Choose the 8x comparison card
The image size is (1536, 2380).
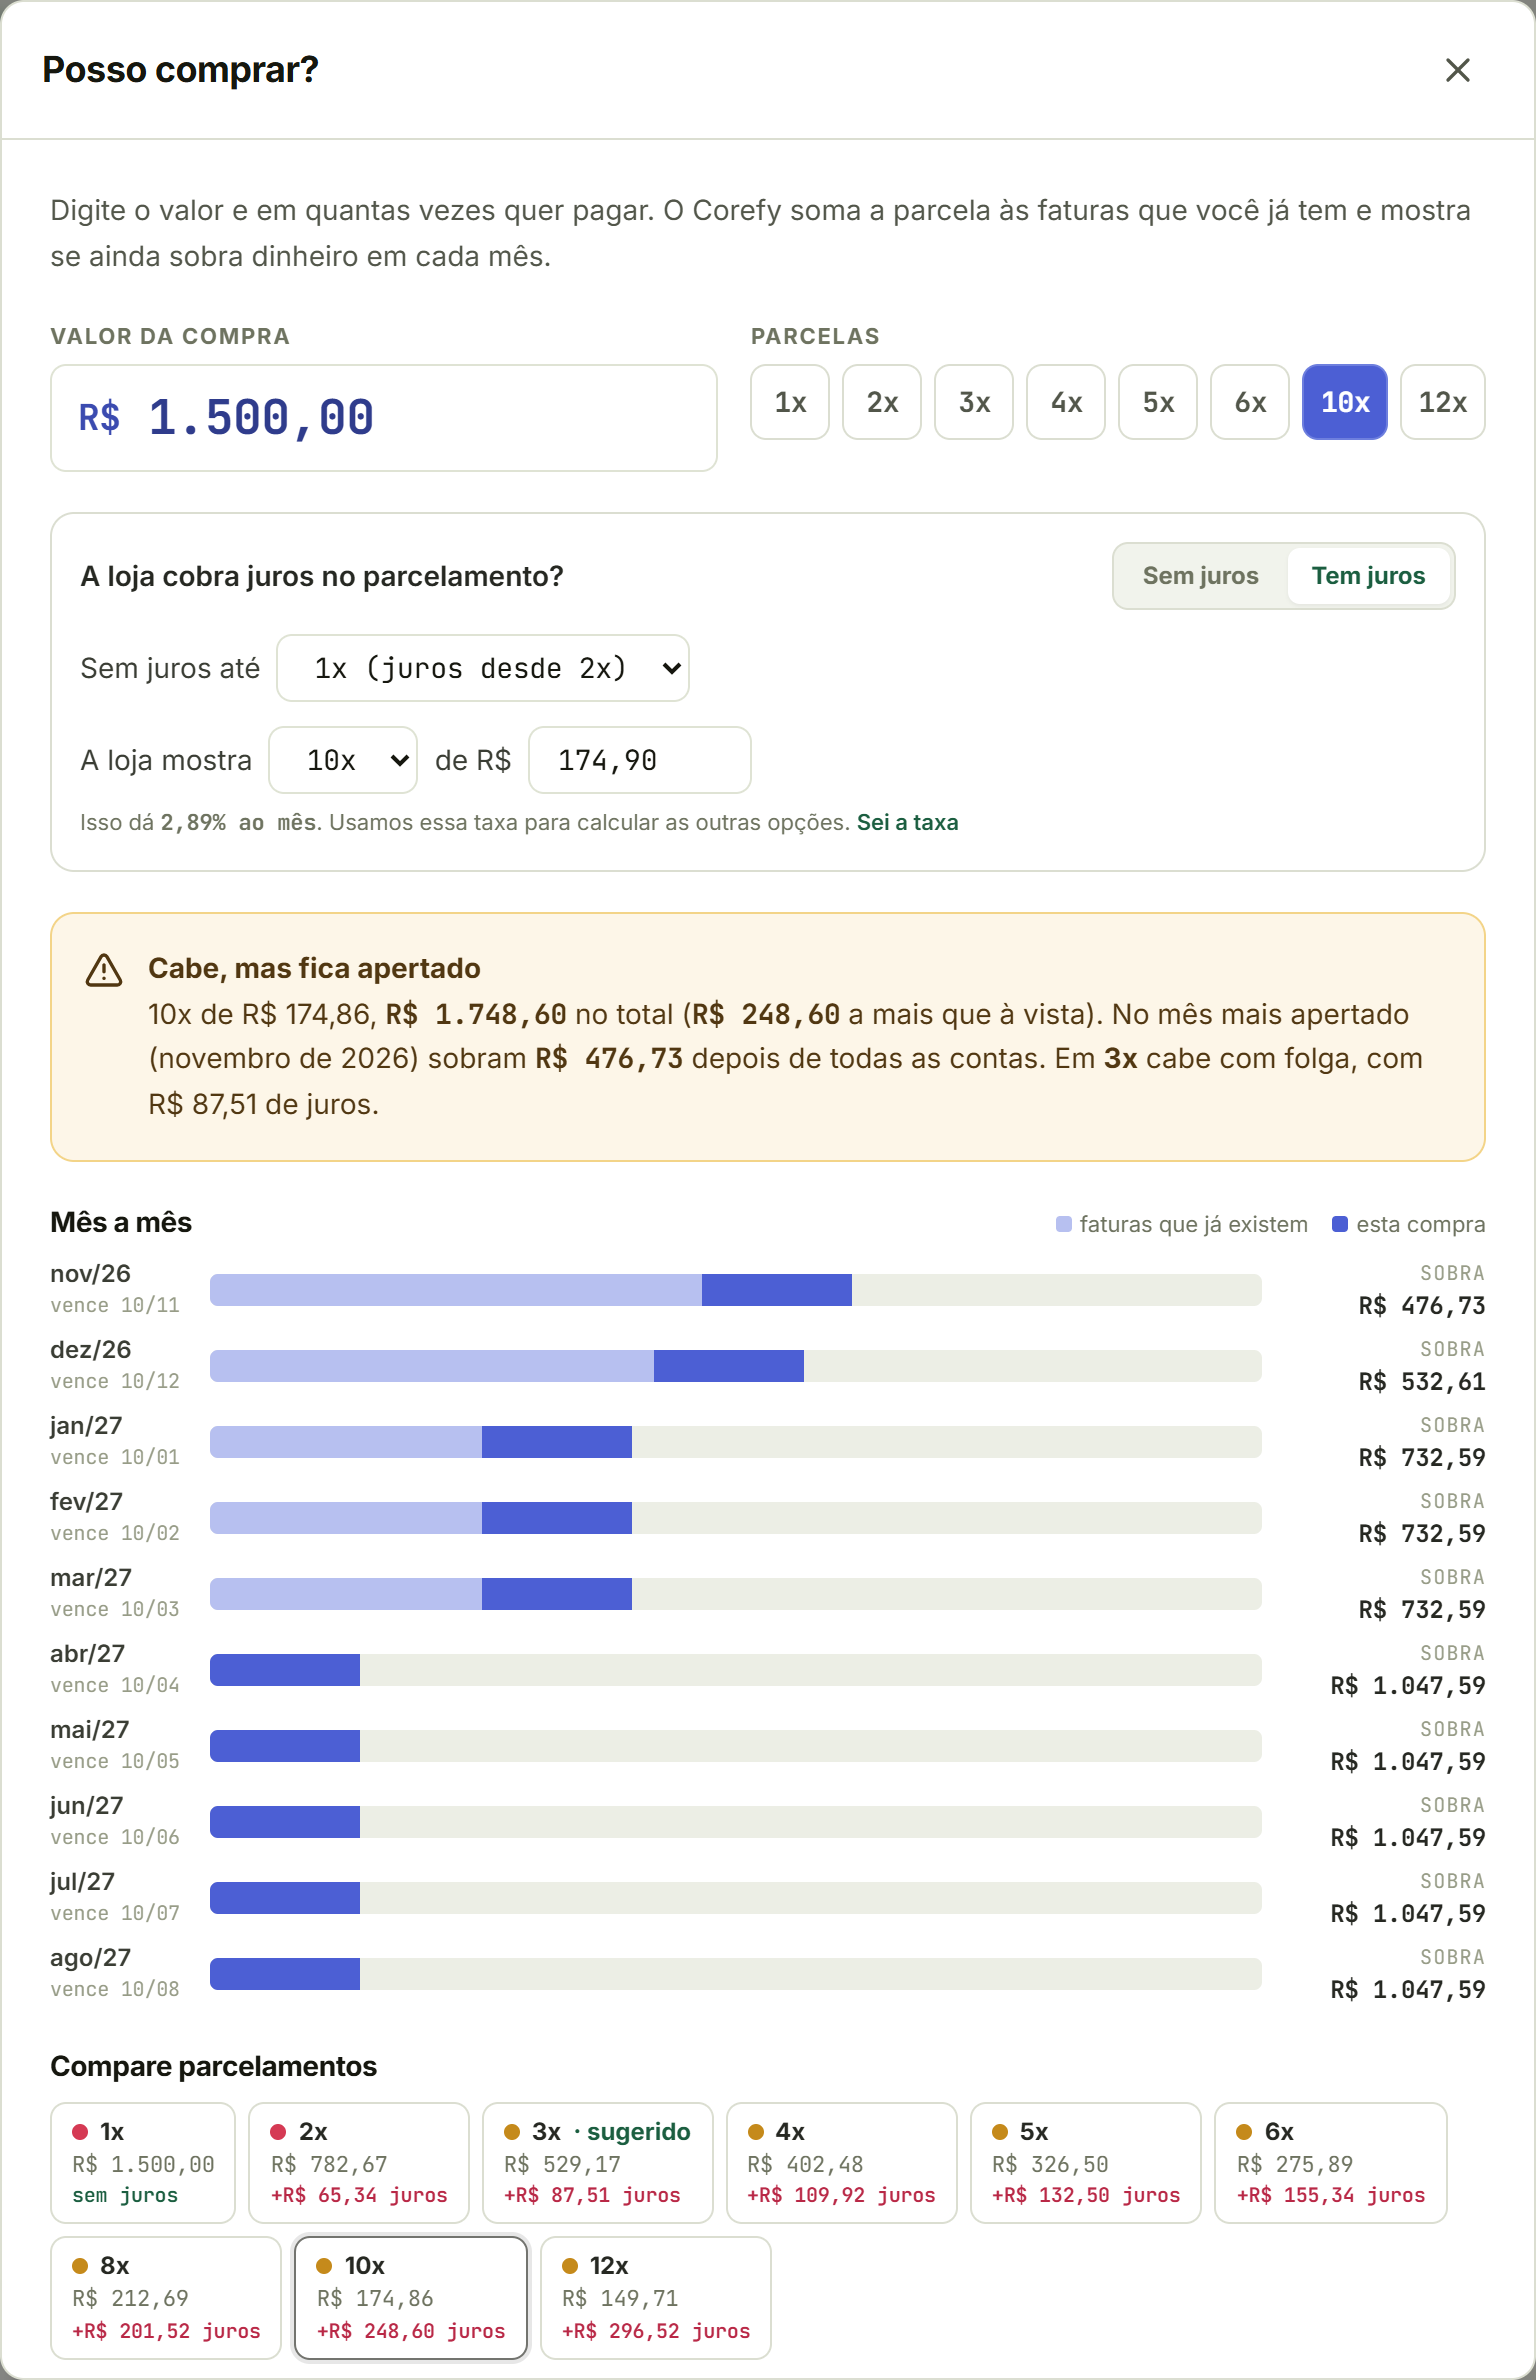coord(166,2297)
